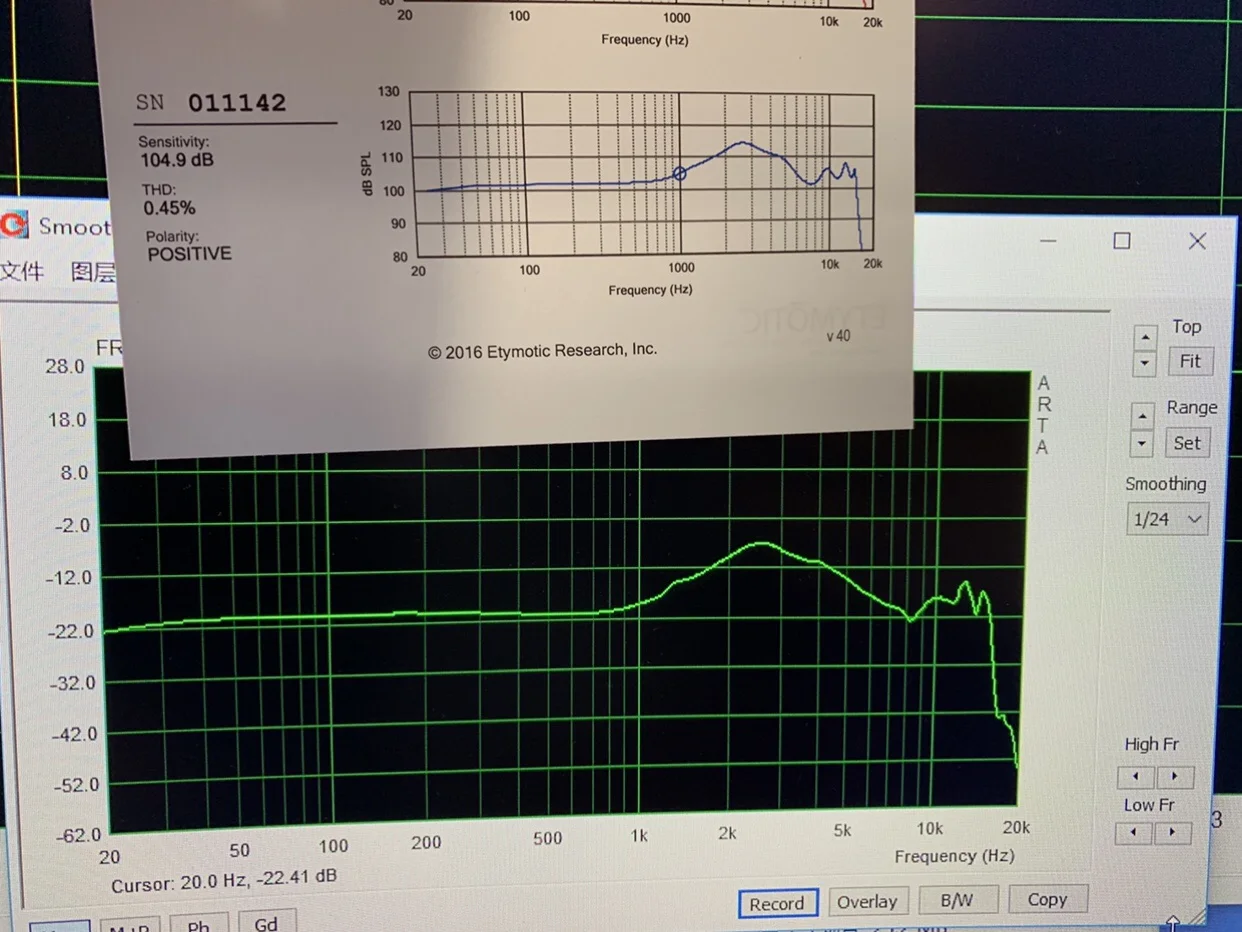Click the Overlay button

[867, 902]
